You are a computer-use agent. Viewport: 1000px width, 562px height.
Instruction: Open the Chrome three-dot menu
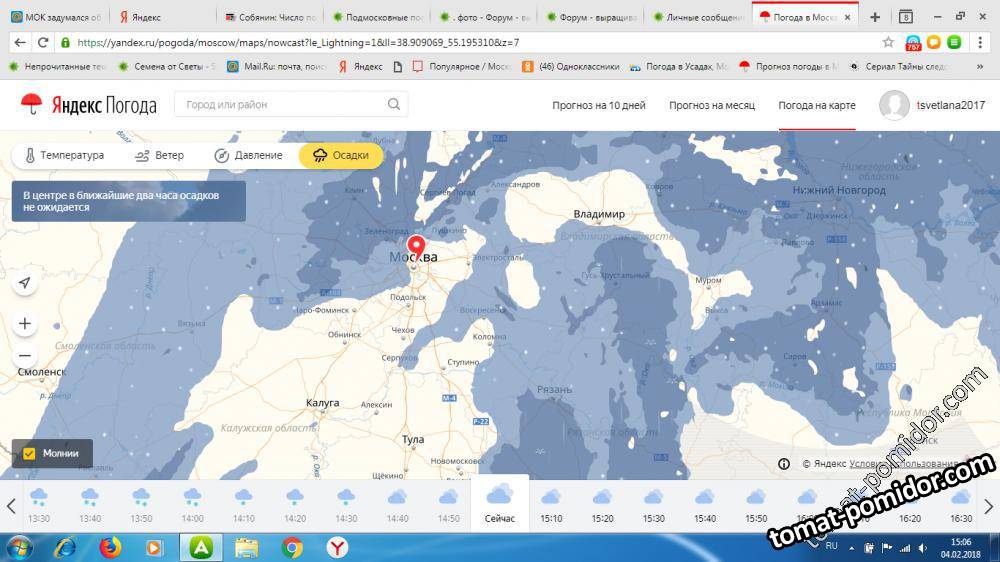pos(980,42)
